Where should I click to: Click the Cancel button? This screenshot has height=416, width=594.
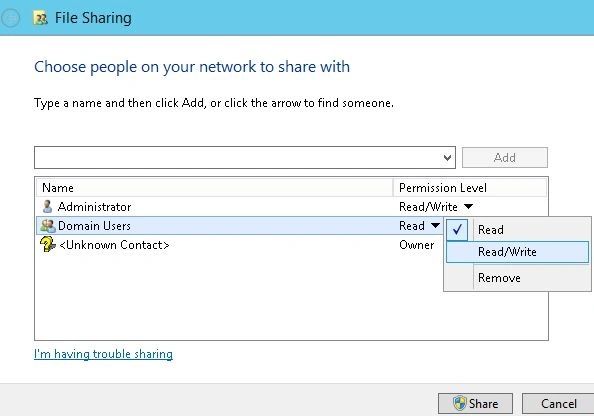point(558,403)
